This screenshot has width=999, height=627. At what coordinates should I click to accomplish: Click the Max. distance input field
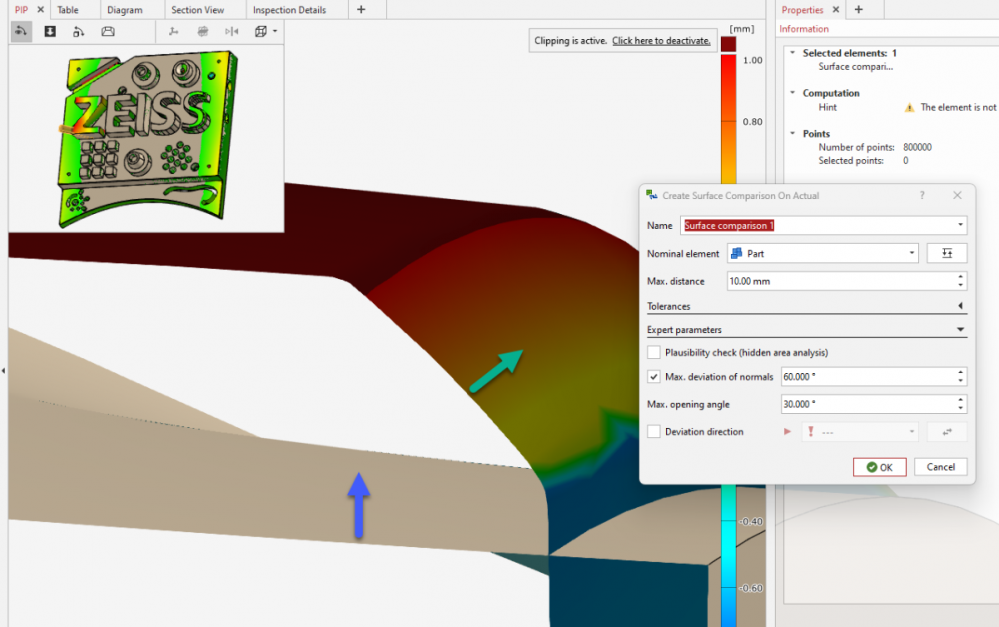[x=840, y=282]
